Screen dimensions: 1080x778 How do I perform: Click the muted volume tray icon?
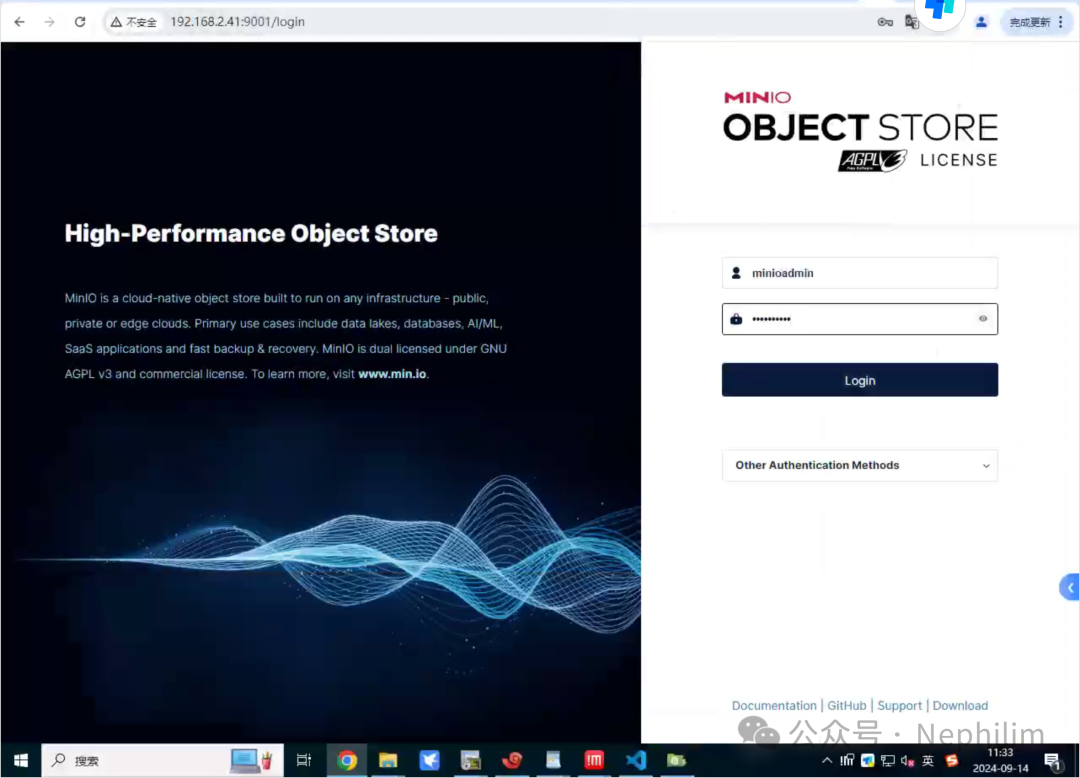coord(907,761)
